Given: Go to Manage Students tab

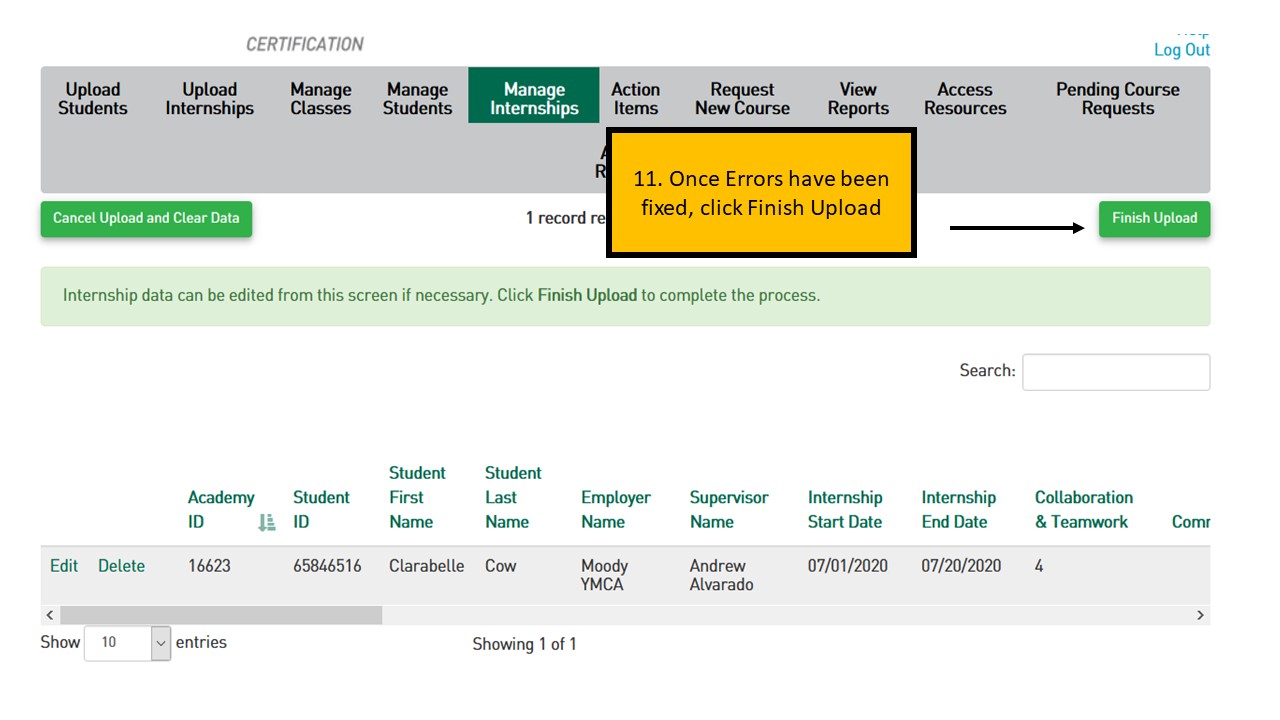Looking at the screenshot, I should click(417, 99).
